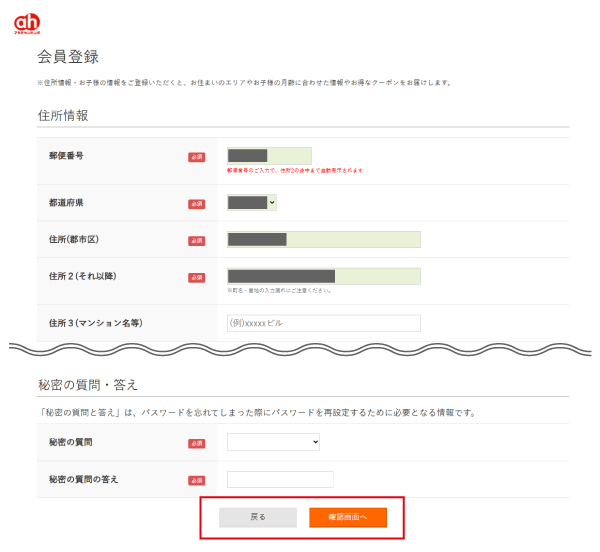This screenshot has width=600, height=552.
Task: Click the 郵便番号 label
Action: (66, 156)
